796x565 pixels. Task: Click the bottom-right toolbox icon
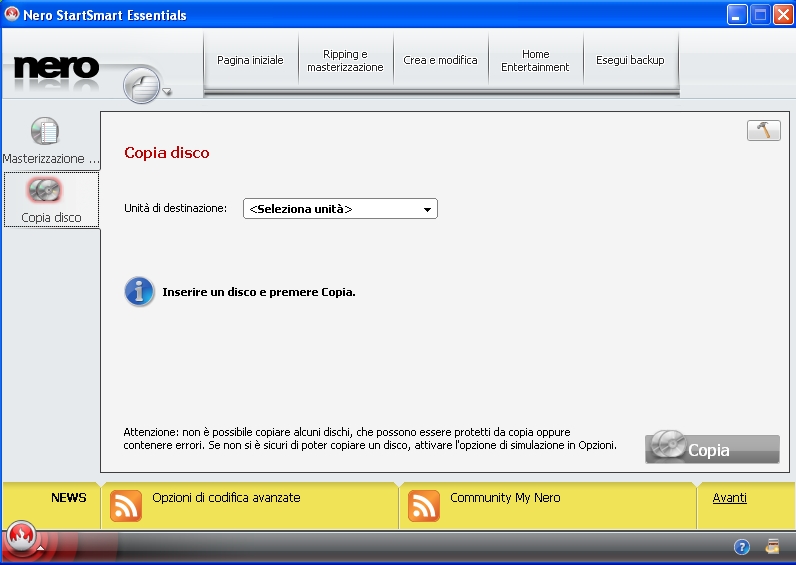point(772,546)
